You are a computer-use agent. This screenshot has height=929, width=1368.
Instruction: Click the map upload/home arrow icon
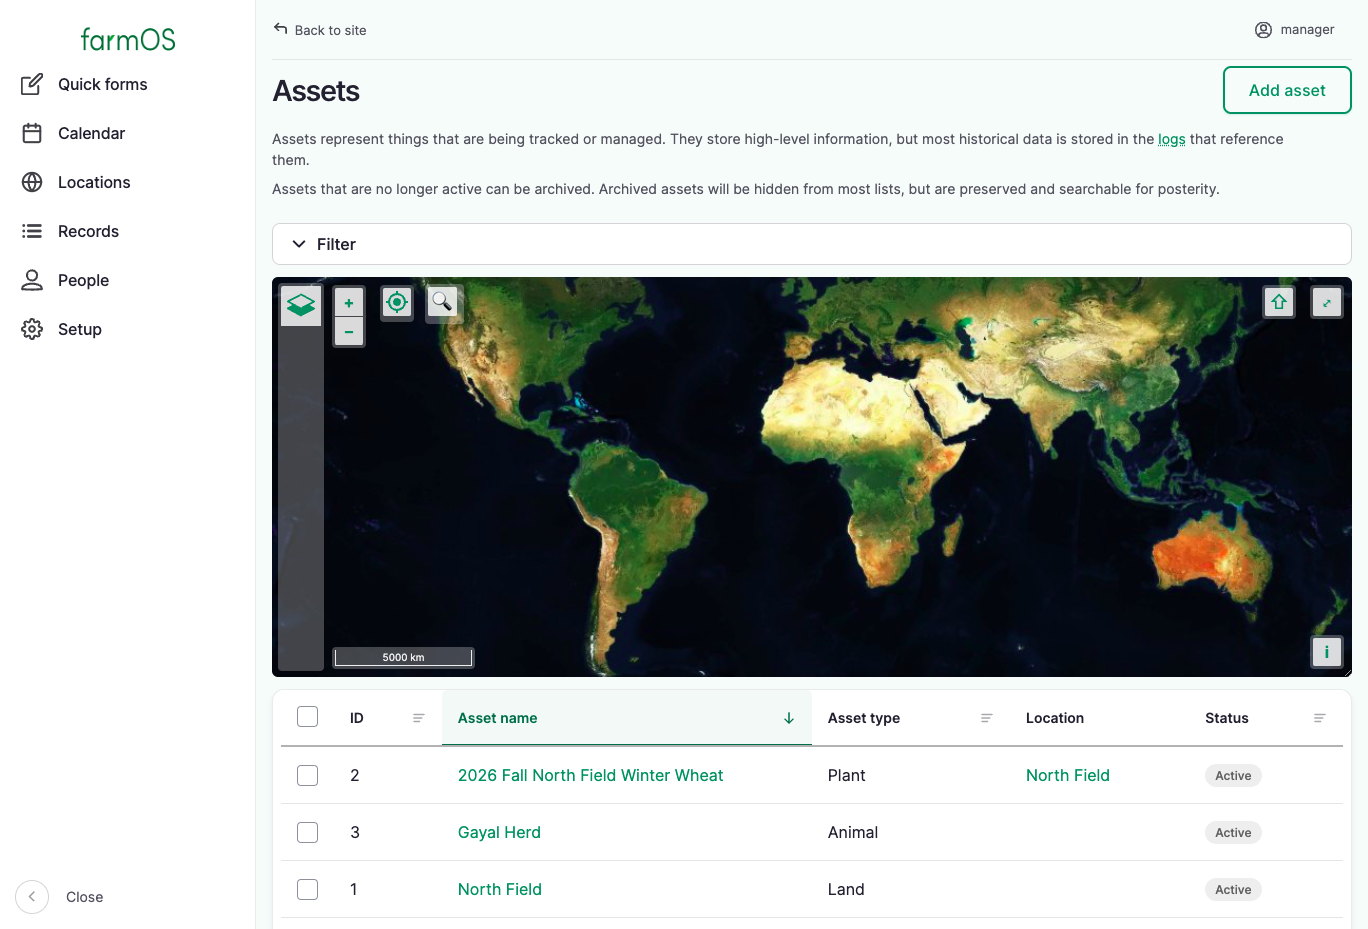1279,302
